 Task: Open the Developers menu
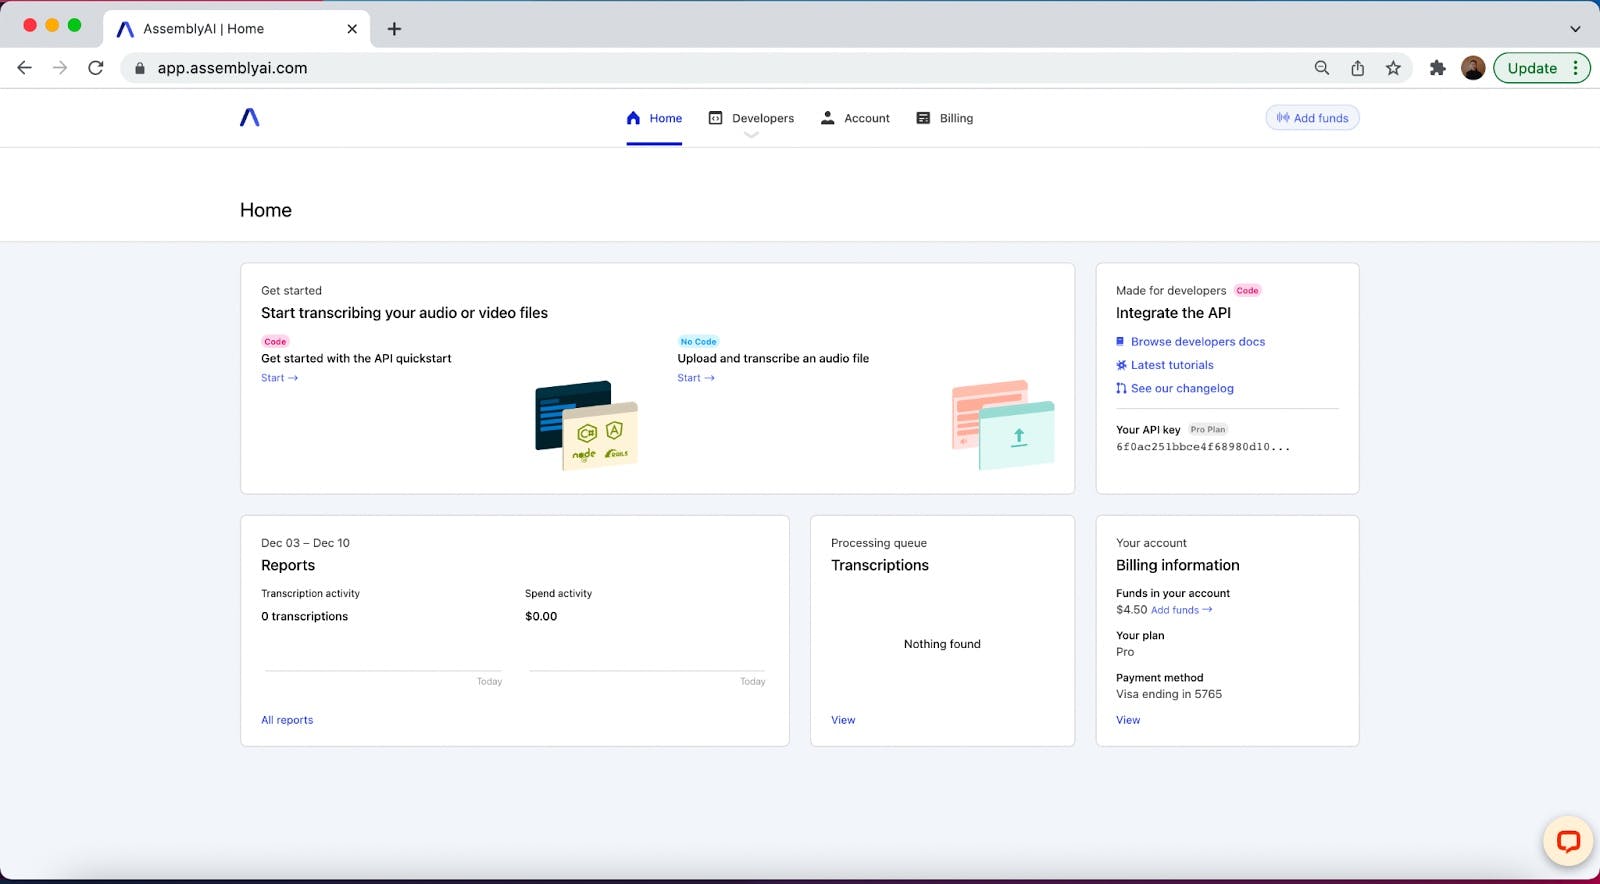[751, 118]
